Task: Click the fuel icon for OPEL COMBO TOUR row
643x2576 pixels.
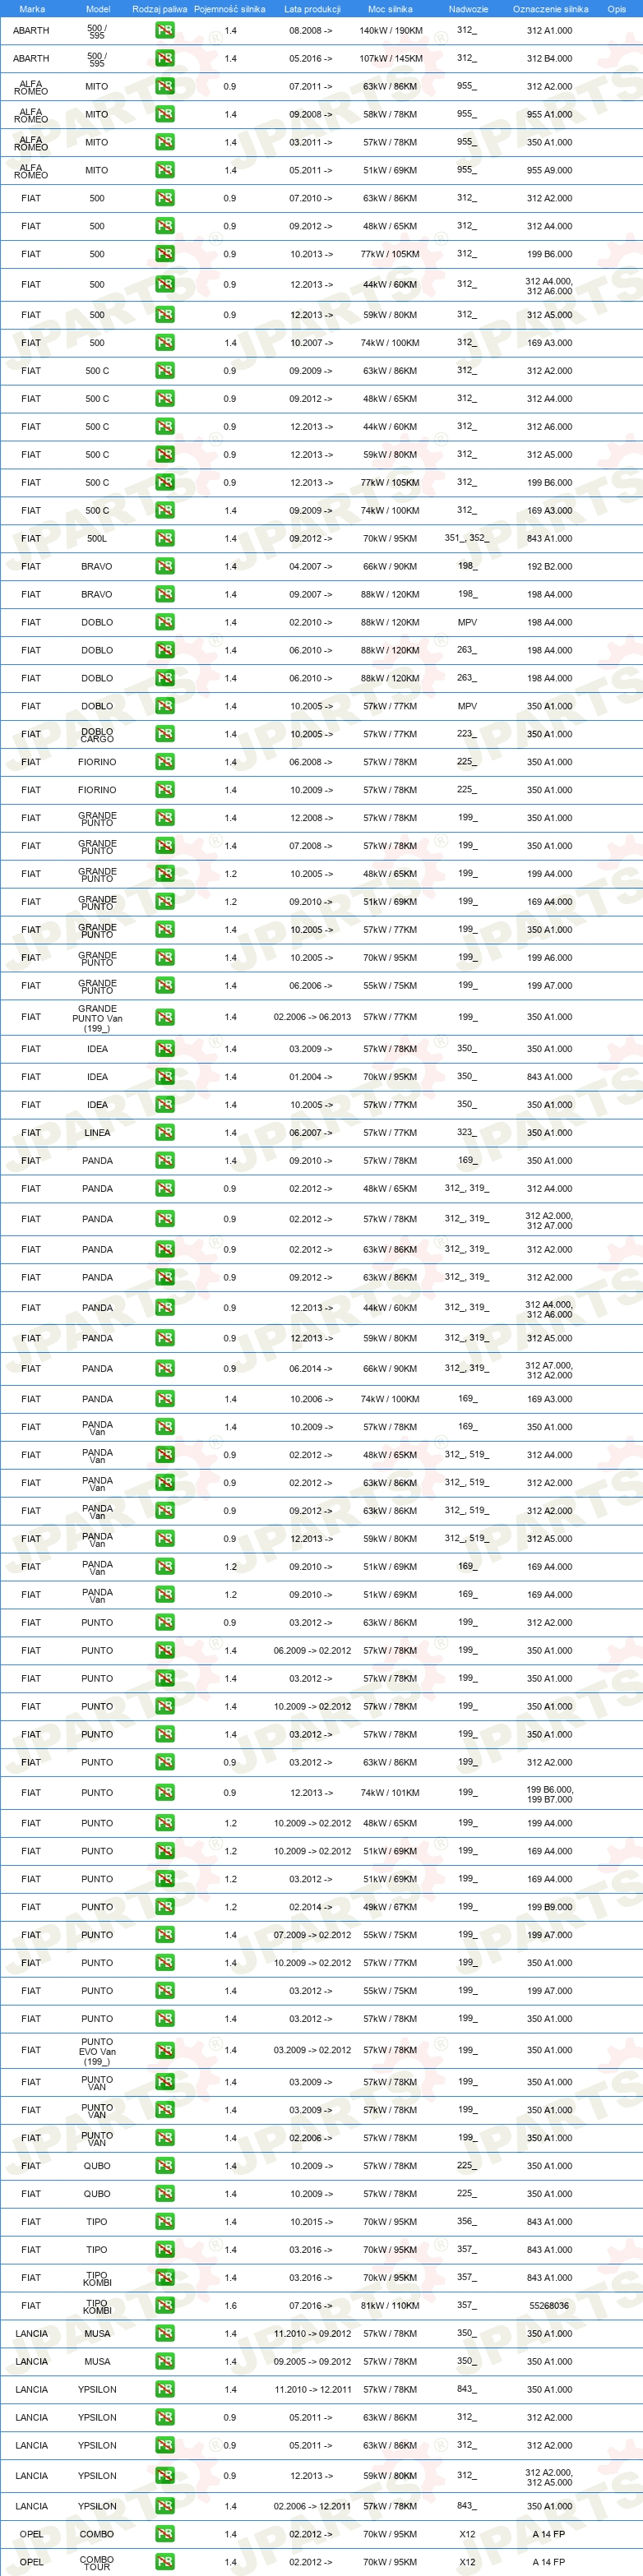Action: [165, 2562]
